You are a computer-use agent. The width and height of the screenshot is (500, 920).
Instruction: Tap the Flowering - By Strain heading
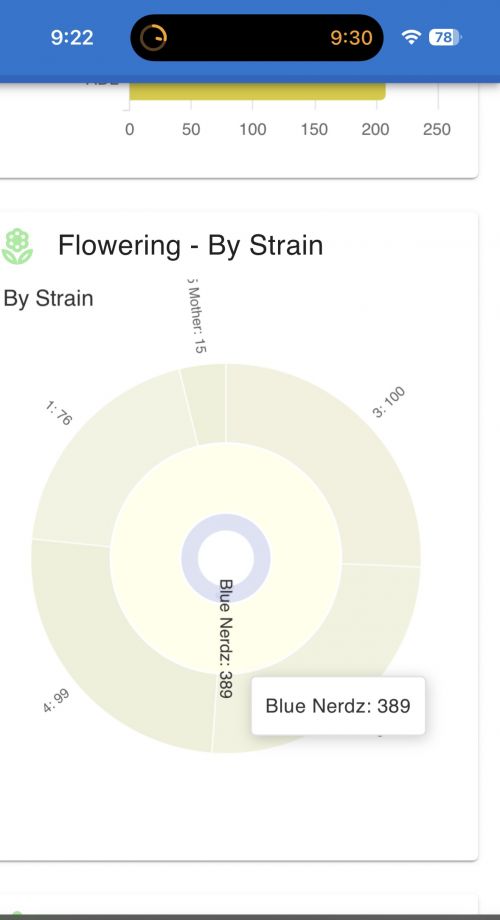191,245
